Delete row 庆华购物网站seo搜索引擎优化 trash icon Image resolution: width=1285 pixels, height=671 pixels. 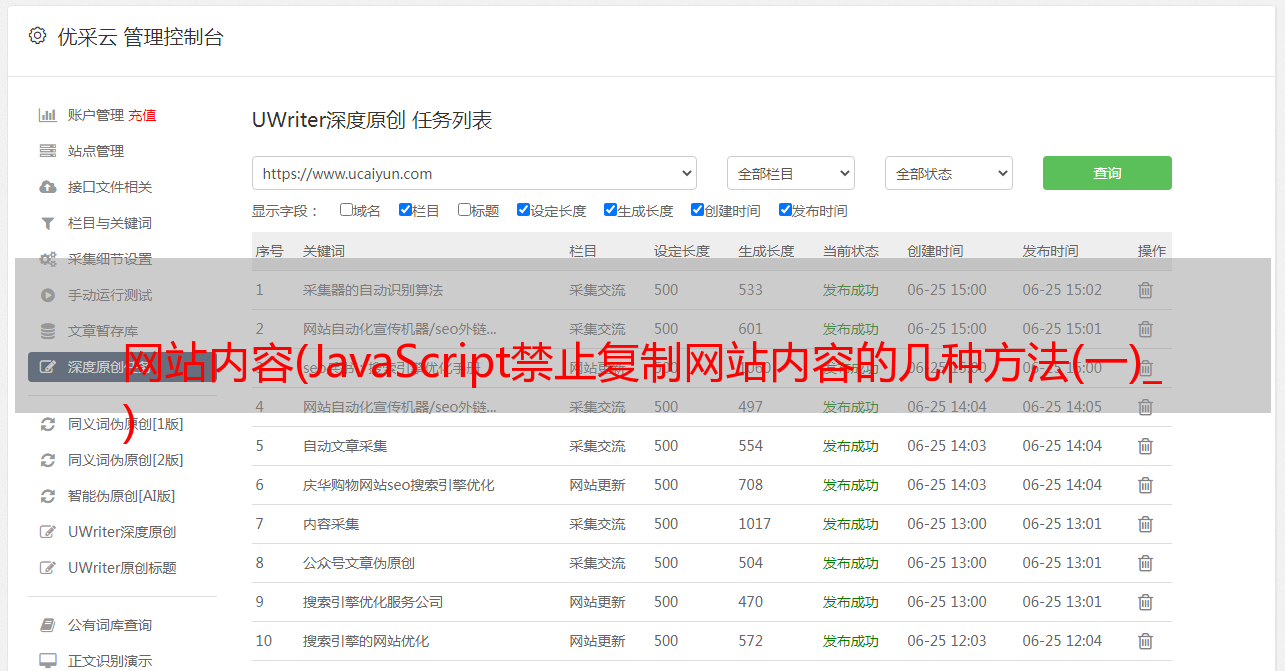click(1146, 485)
